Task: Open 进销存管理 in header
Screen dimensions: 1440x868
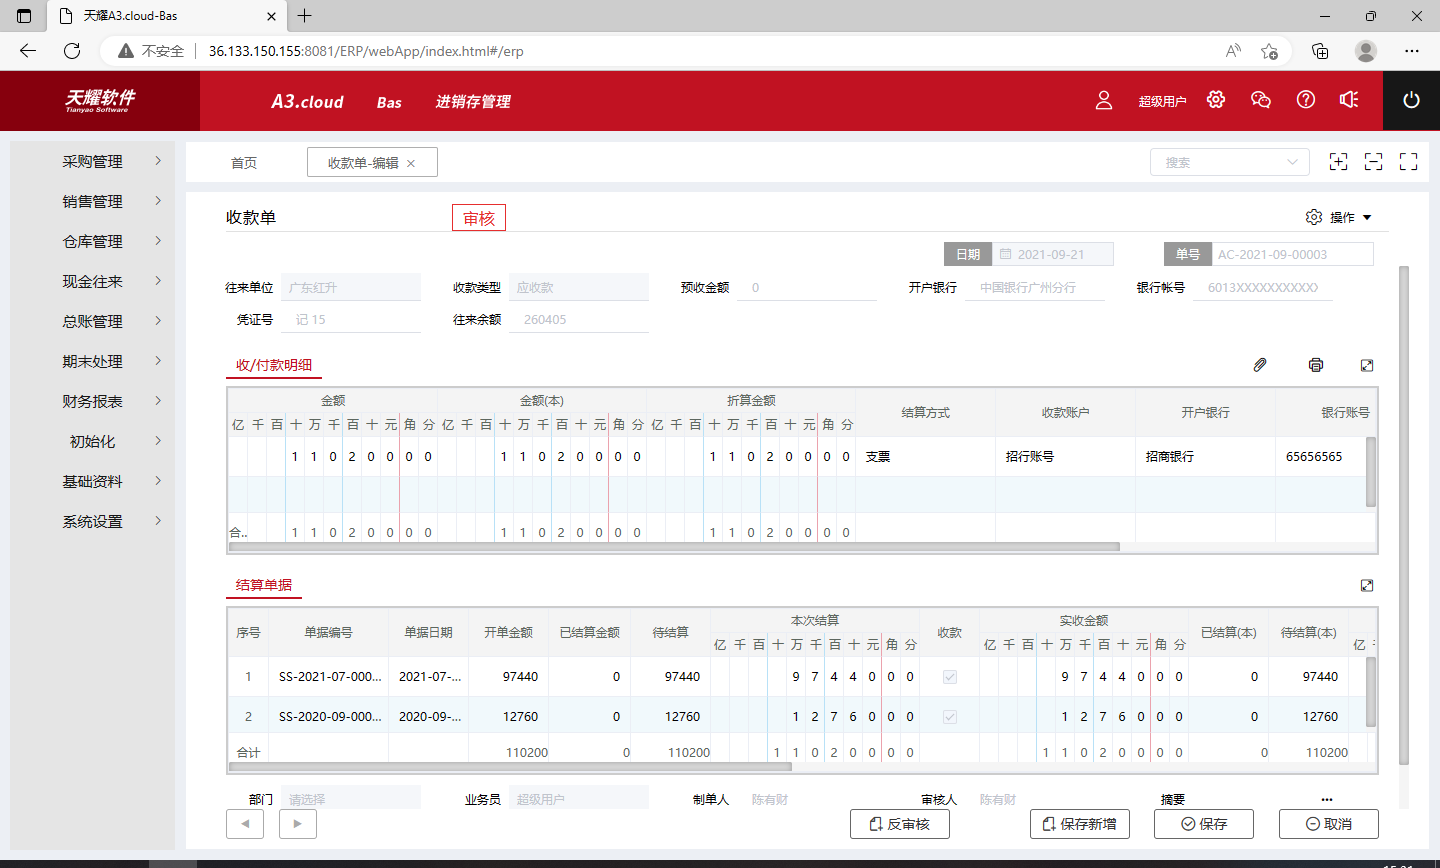Action: tap(473, 102)
